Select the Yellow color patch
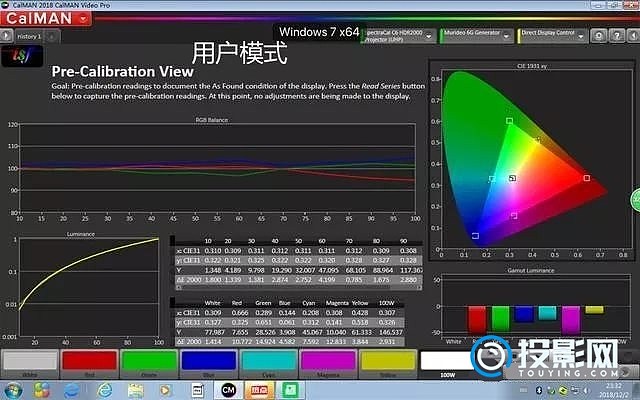The height and width of the screenshot is (400, 640). (x=383, y=363)
